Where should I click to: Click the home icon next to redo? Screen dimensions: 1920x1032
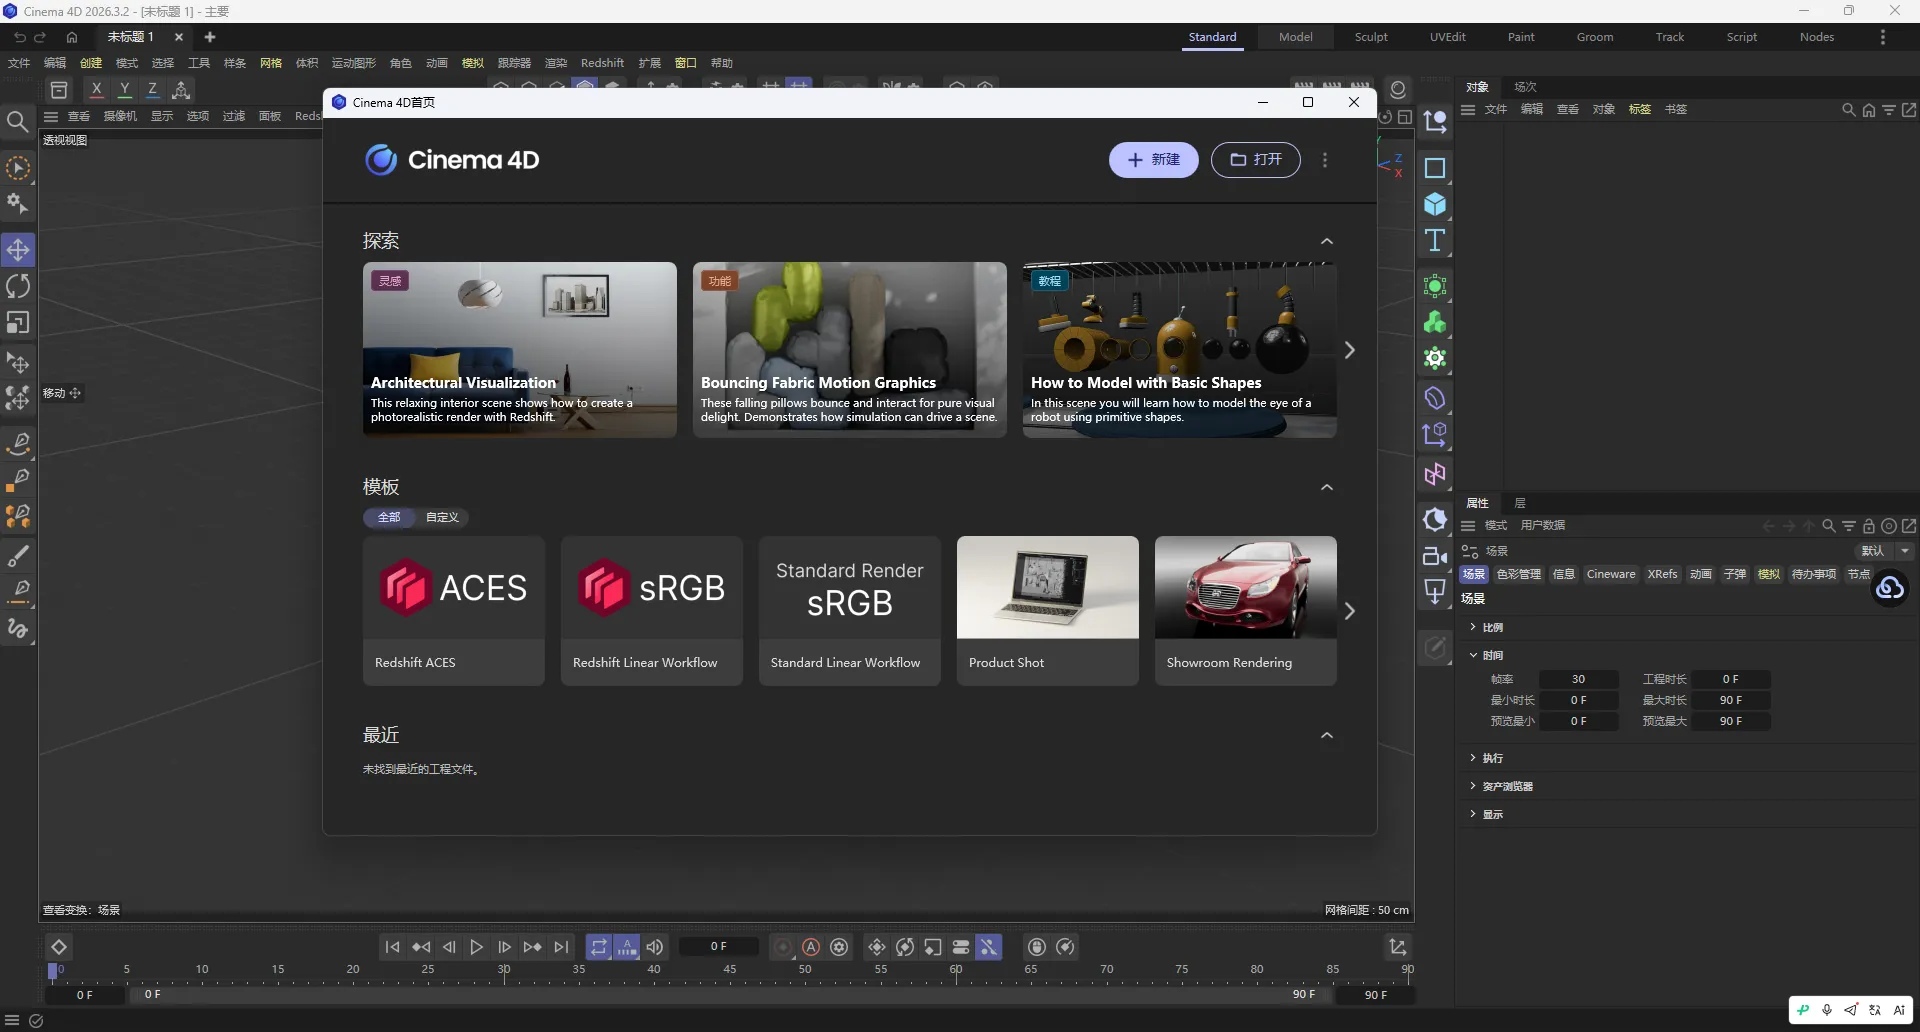(x=72, y=37)
